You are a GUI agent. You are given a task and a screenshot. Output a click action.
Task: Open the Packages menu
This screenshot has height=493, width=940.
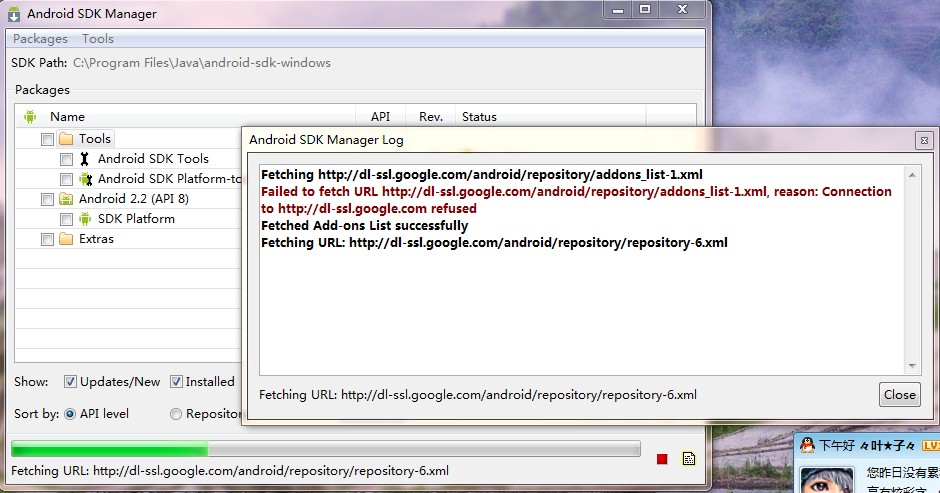point(40,39)
